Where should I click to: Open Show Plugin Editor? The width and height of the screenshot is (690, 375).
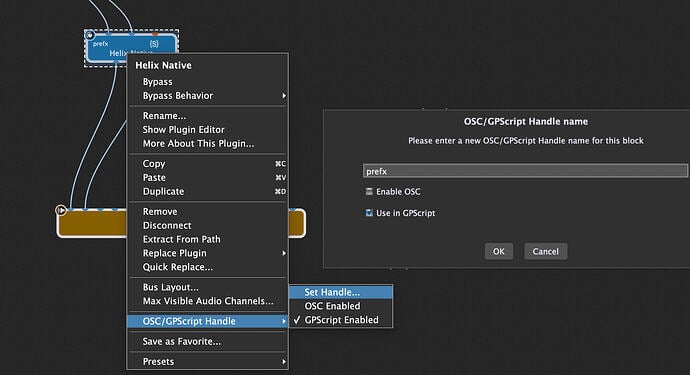pyautogui.click(x=208, y=130)
